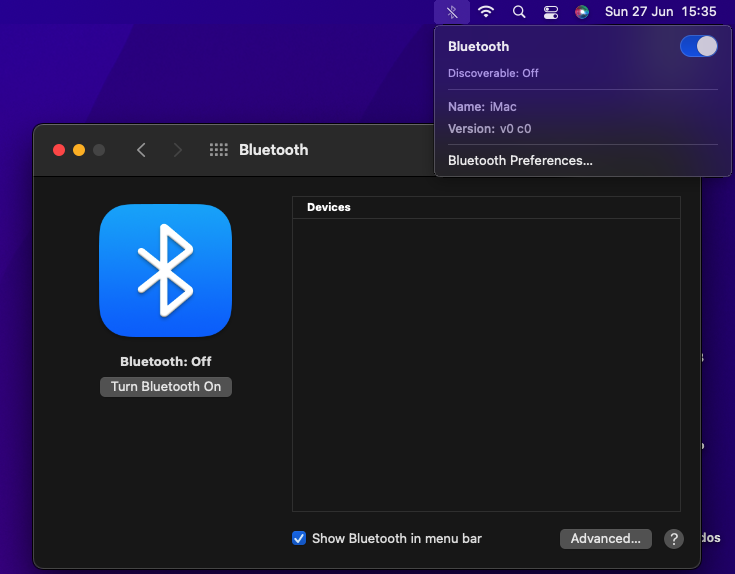This screenshot has height=574, width=735.
Task: Uncheck Show Bluetooth in menu bar
Action: coord(299,538)
